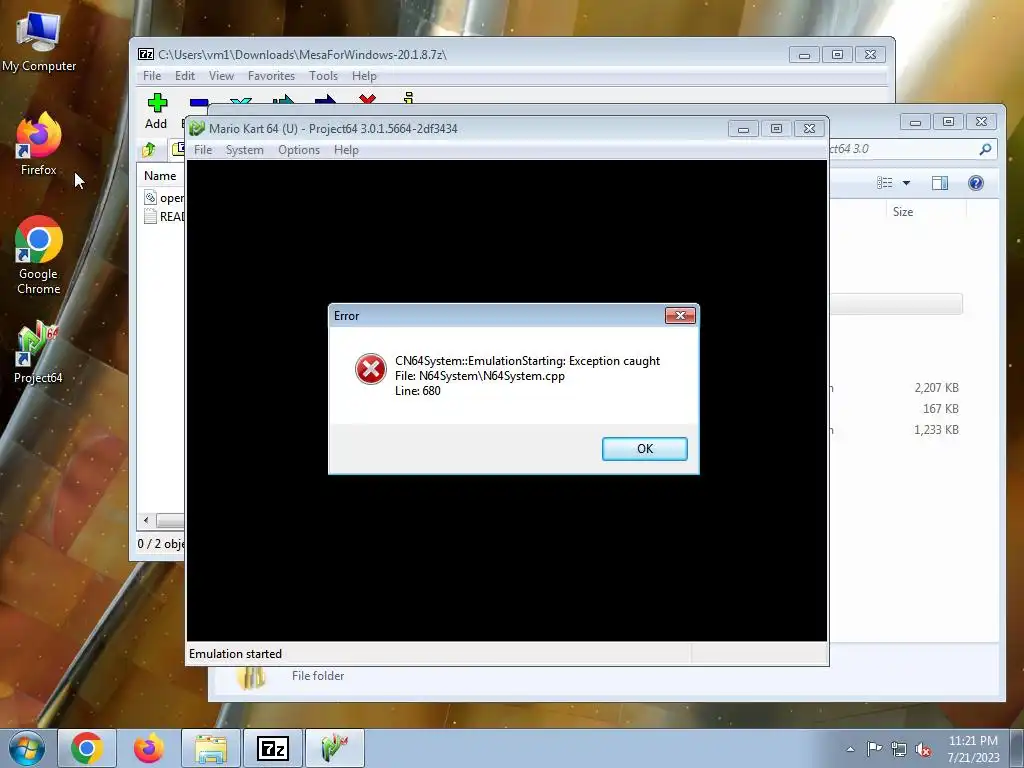Open Project64 desktop shortcut

pos(38,351)
